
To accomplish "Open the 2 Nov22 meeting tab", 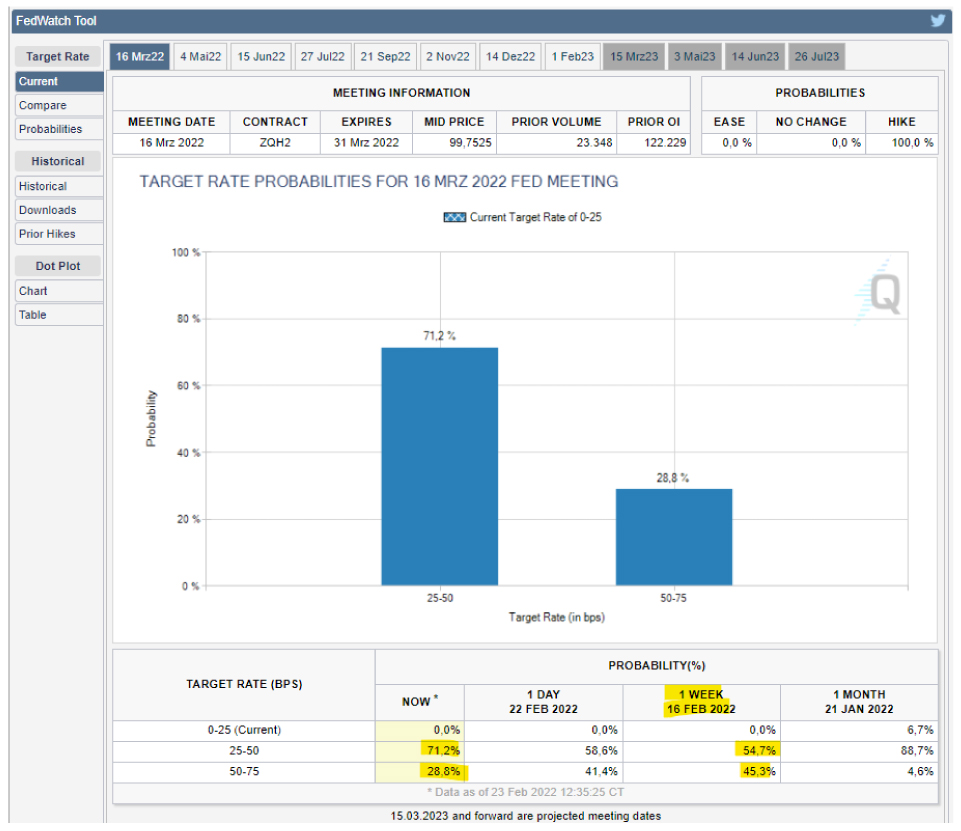I will pyautogui.click(x=447, y=57).
